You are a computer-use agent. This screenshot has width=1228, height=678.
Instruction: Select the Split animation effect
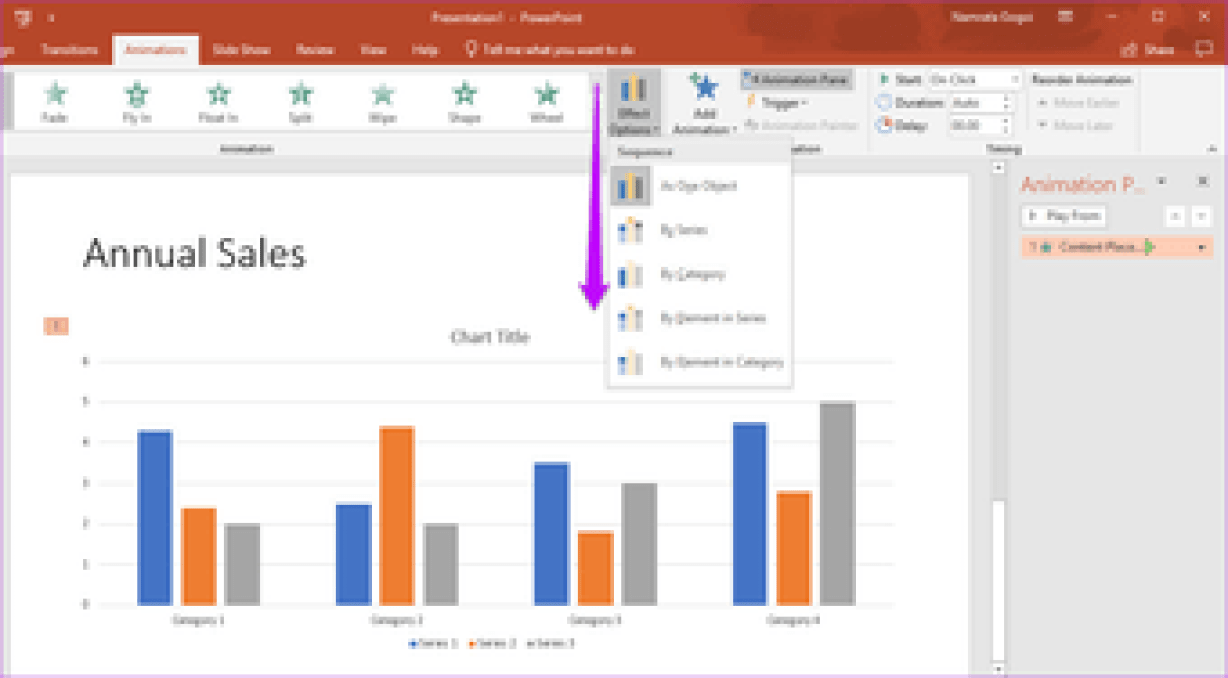[x=300, y=102]
